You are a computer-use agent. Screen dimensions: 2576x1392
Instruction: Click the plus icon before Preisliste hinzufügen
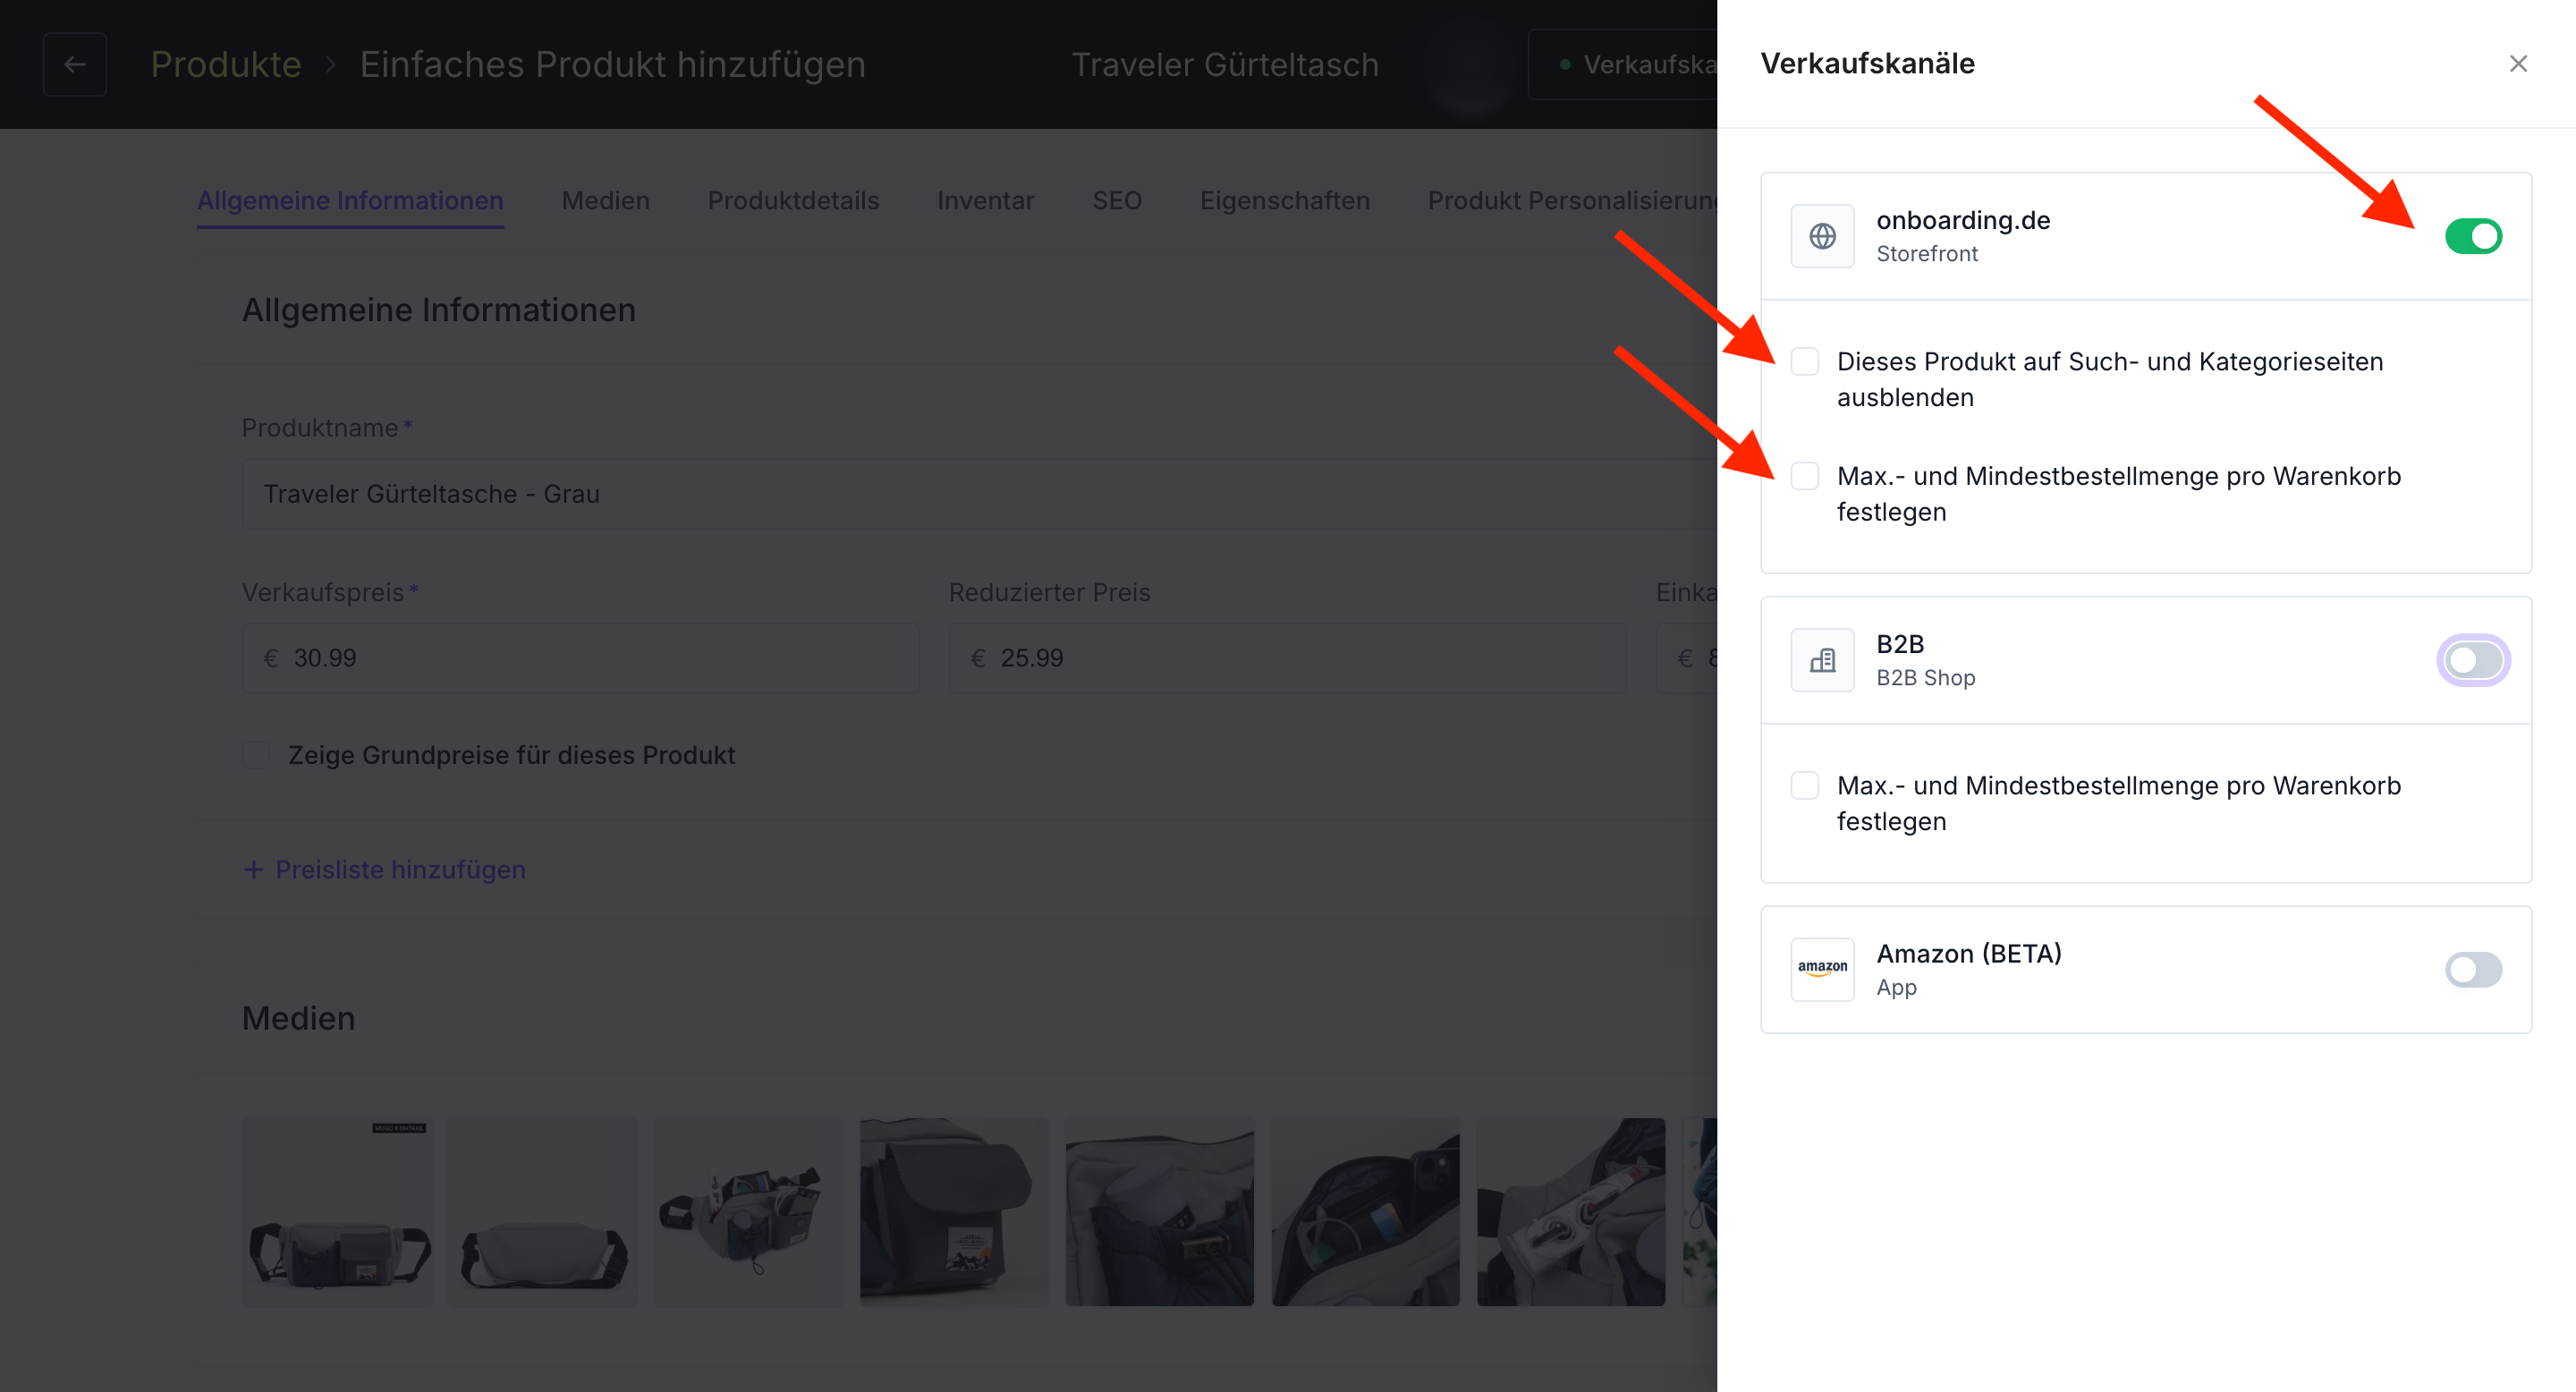254,869
